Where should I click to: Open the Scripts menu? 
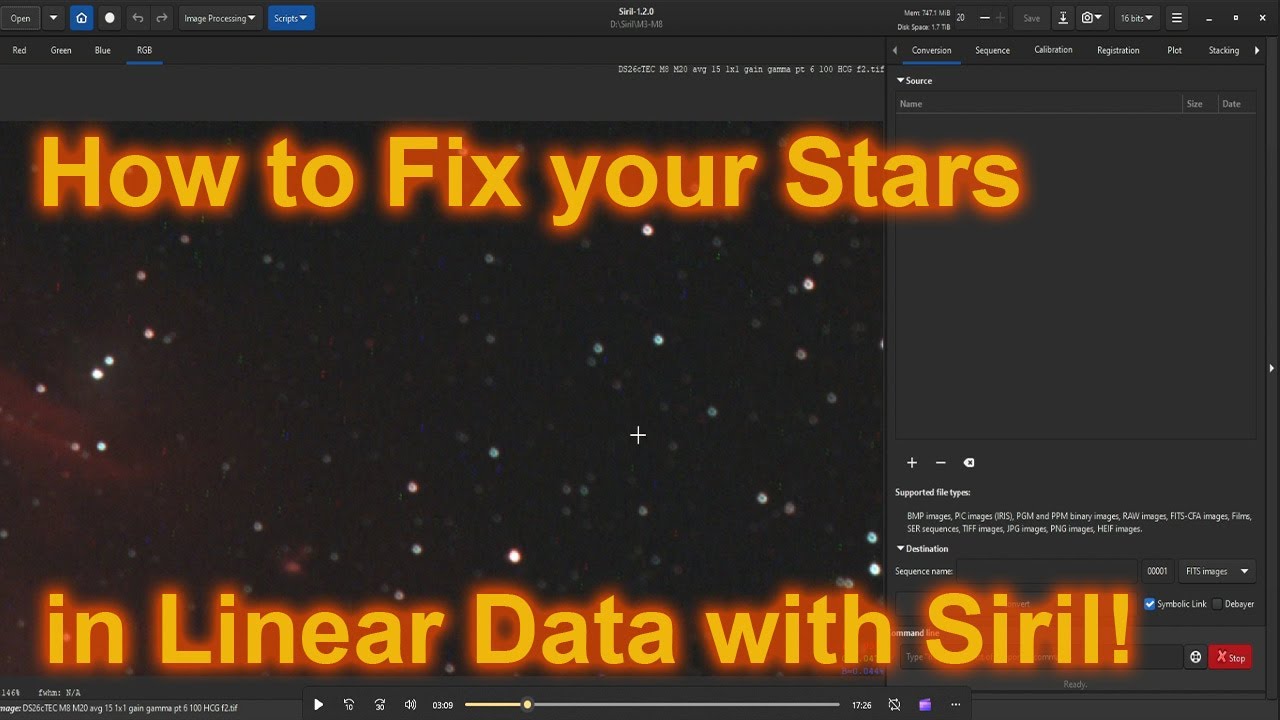(x=291, y=18)
